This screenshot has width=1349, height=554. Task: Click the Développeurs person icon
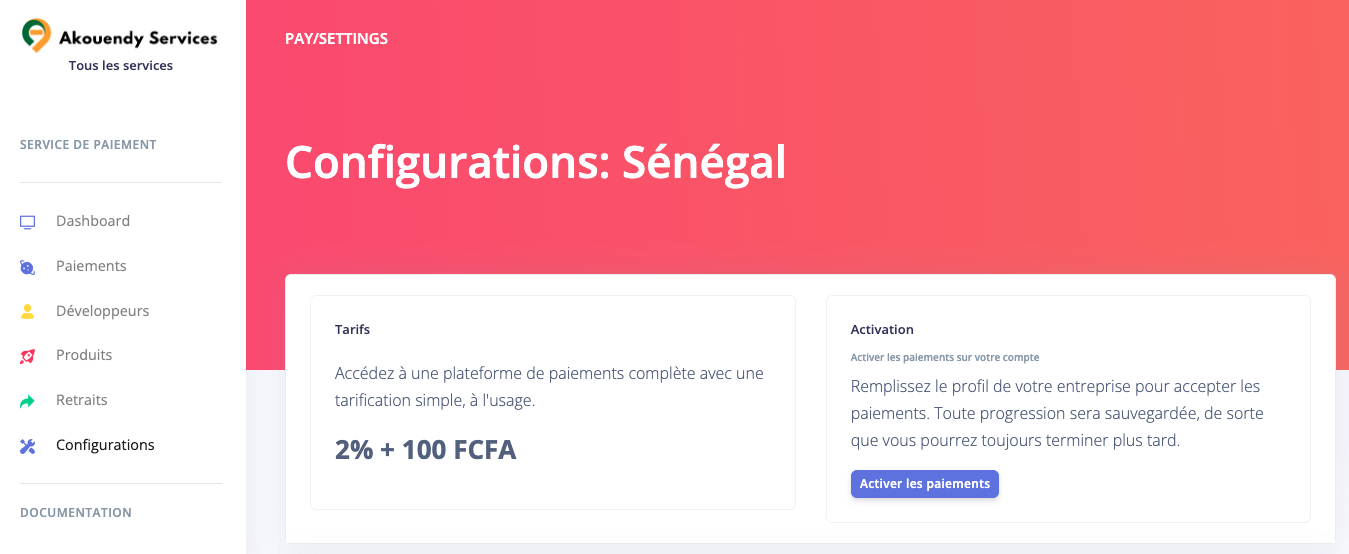(x=28, y=312)
